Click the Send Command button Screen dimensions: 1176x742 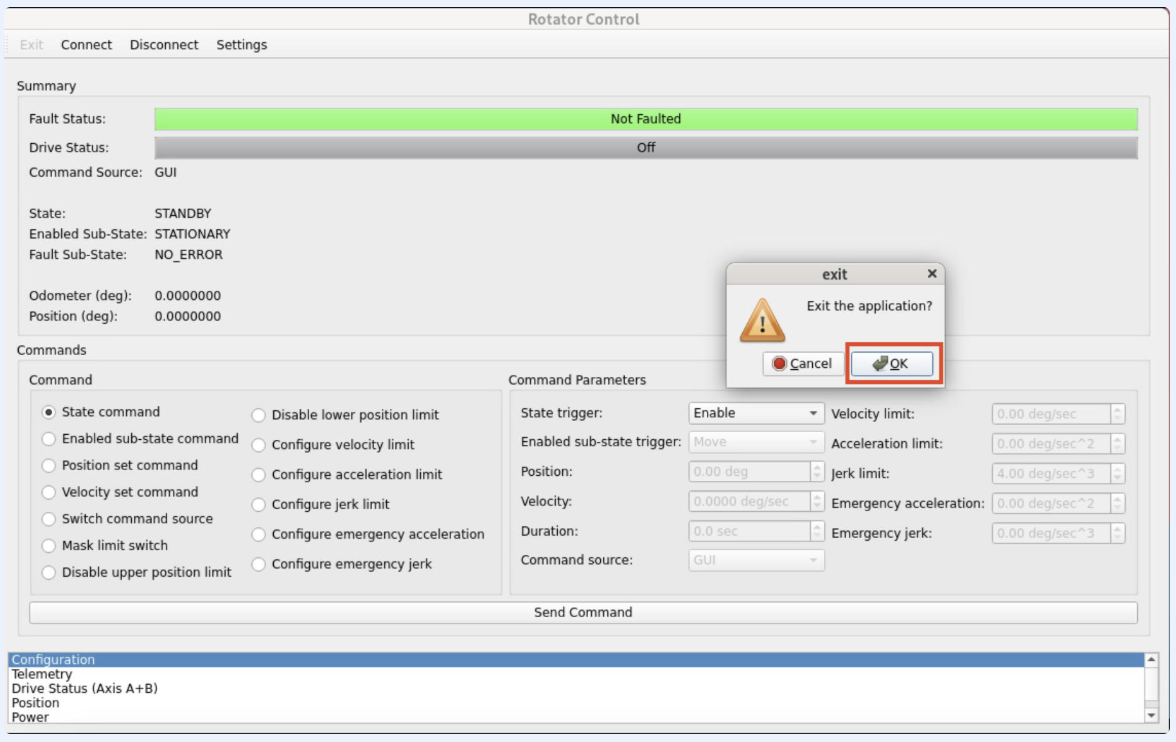coord(583,613)
